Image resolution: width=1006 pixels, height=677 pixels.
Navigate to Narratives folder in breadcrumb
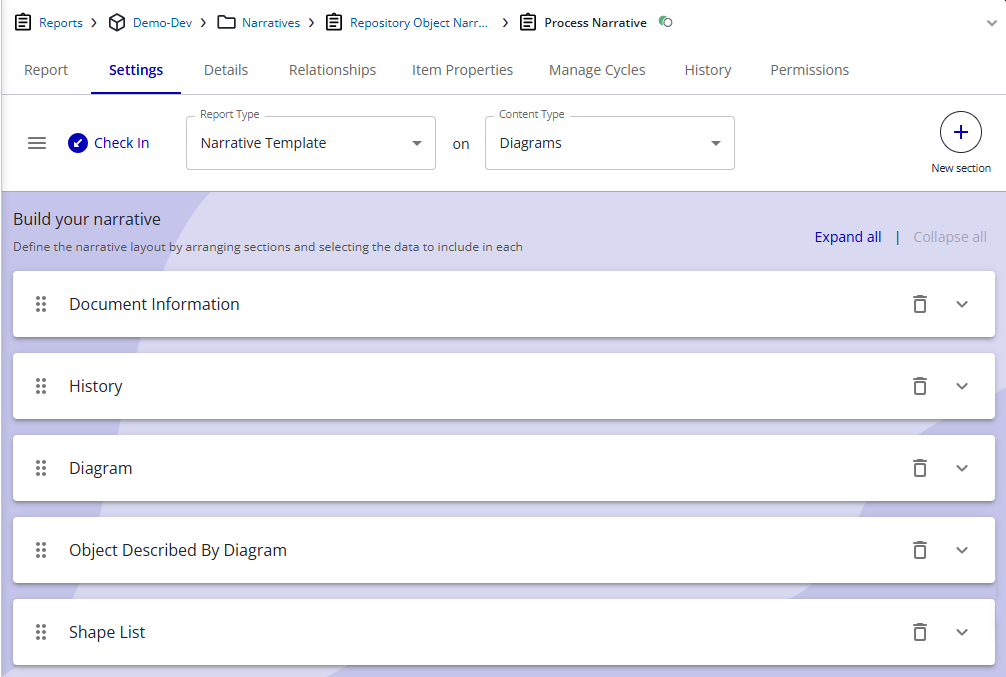click(270, 22)
